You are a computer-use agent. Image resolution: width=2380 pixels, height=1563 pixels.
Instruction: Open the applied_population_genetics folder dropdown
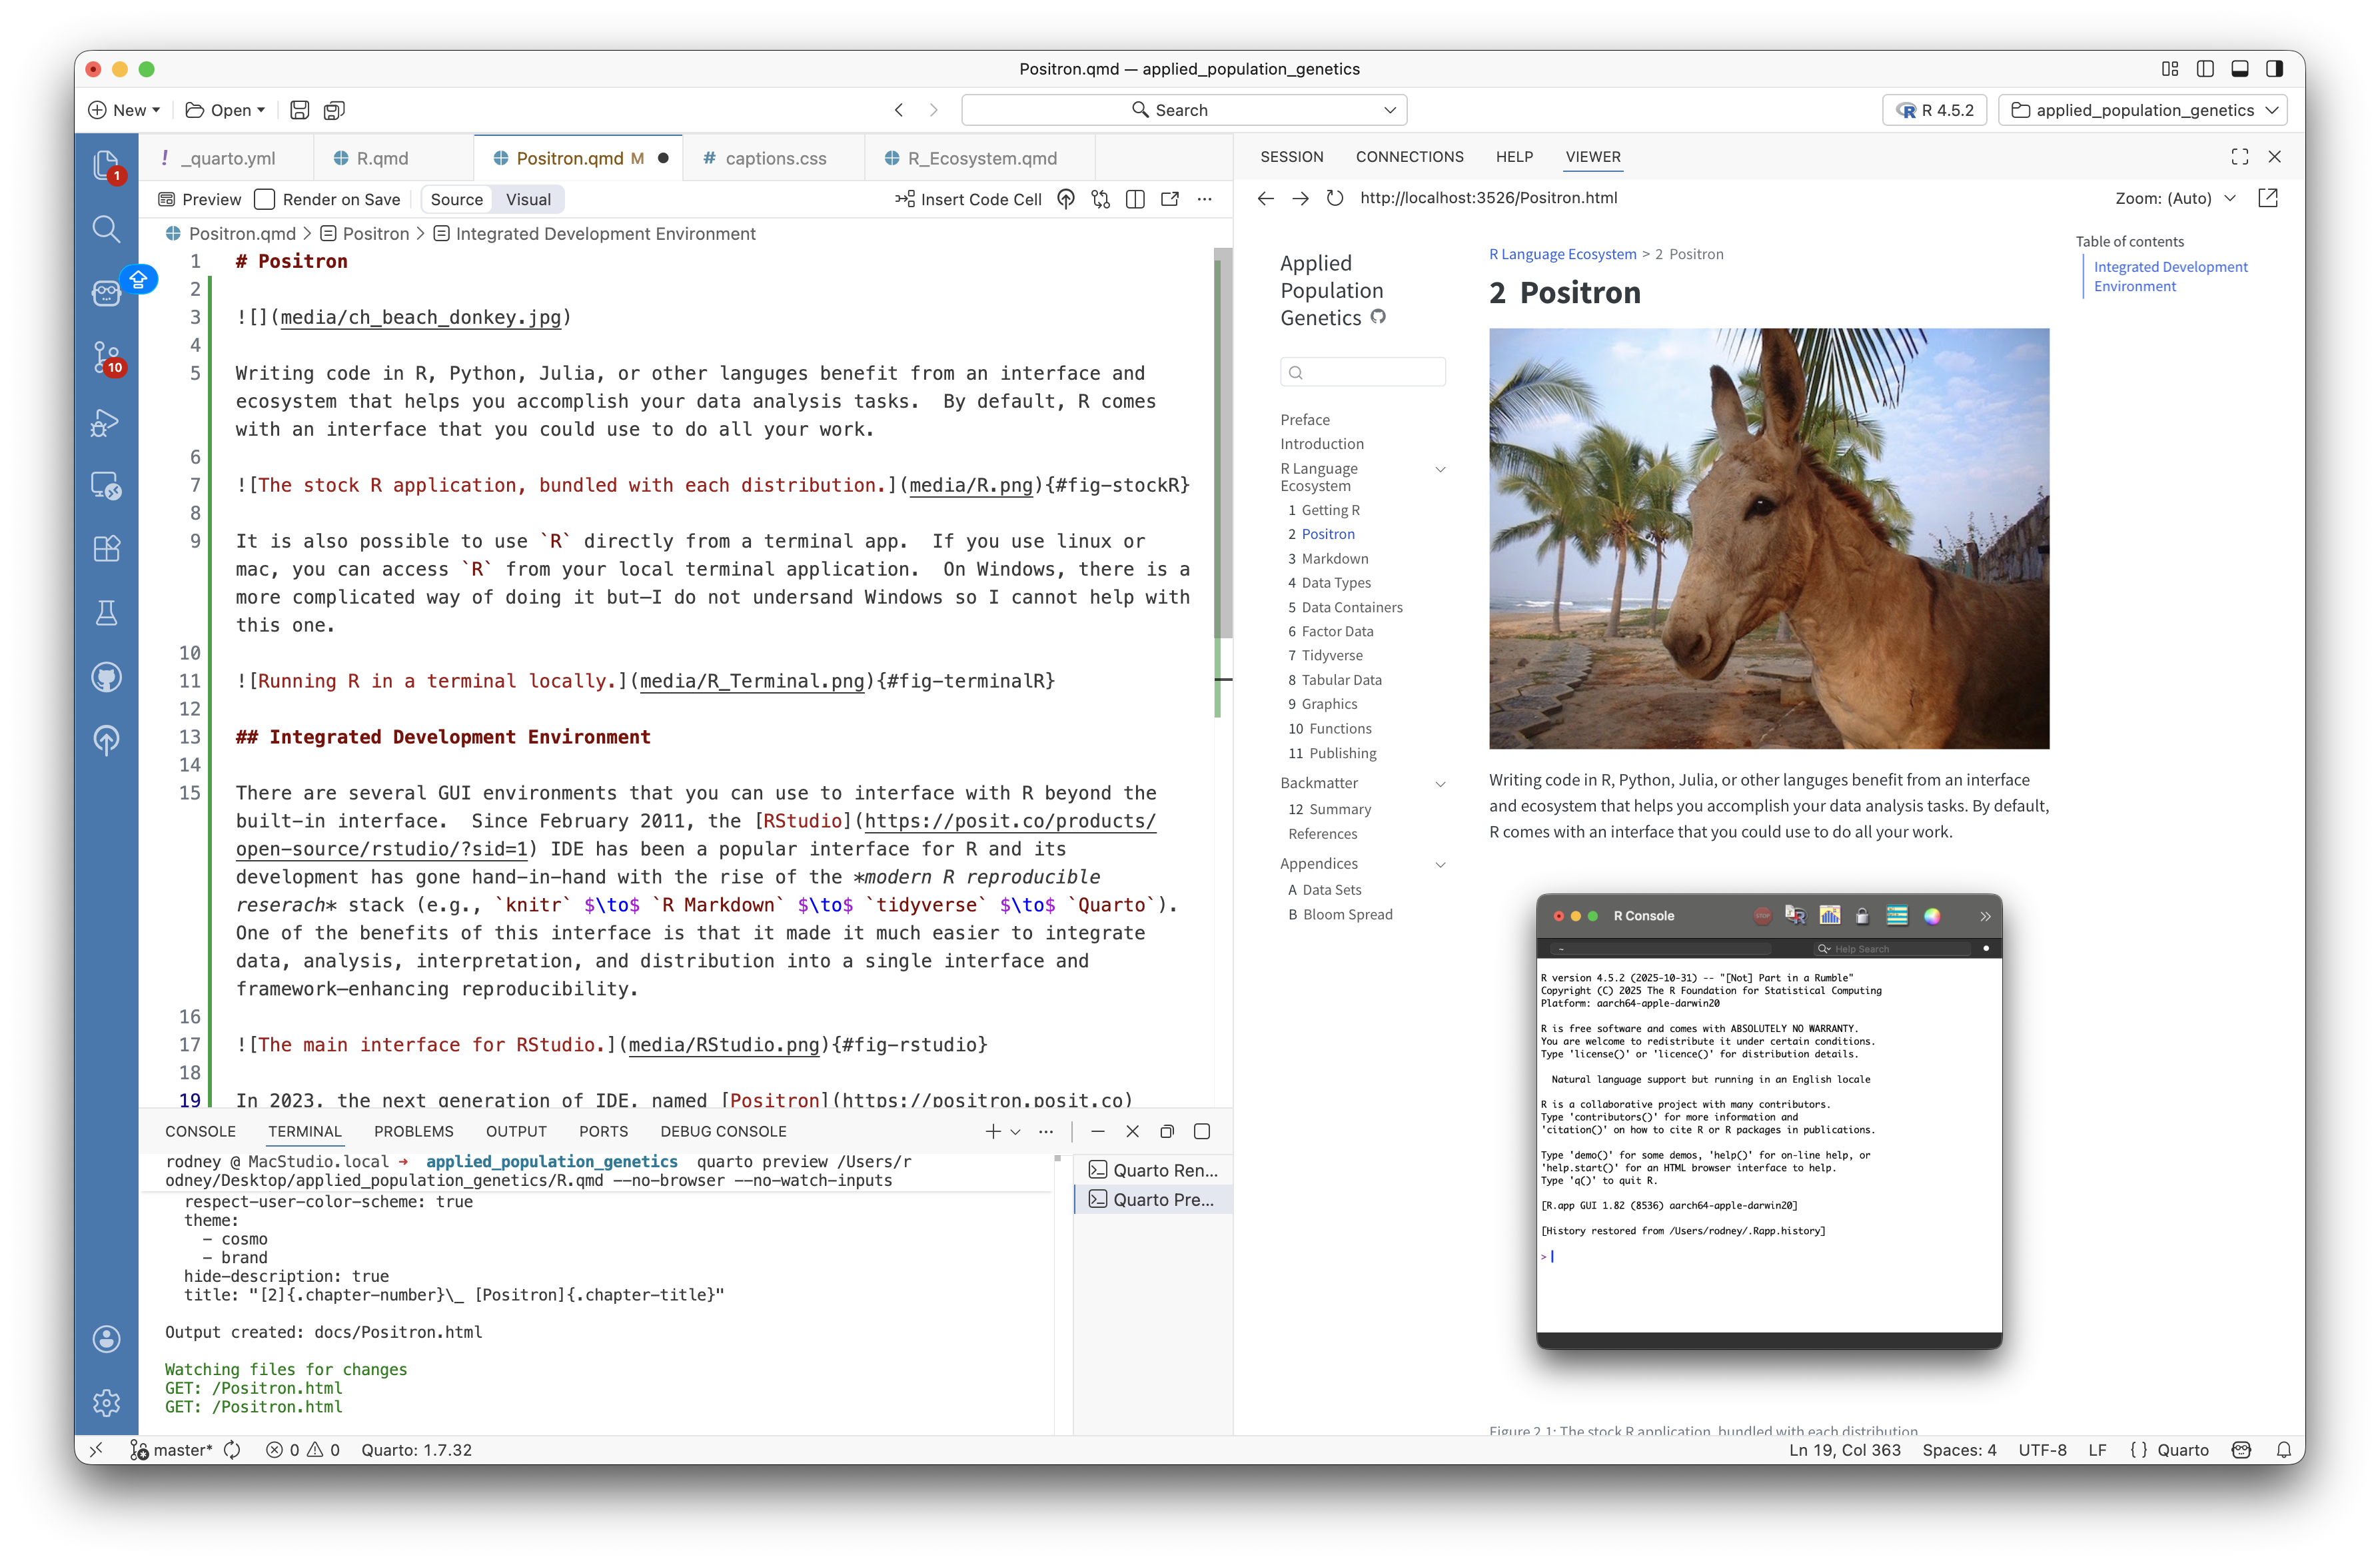click(2144, 110)
